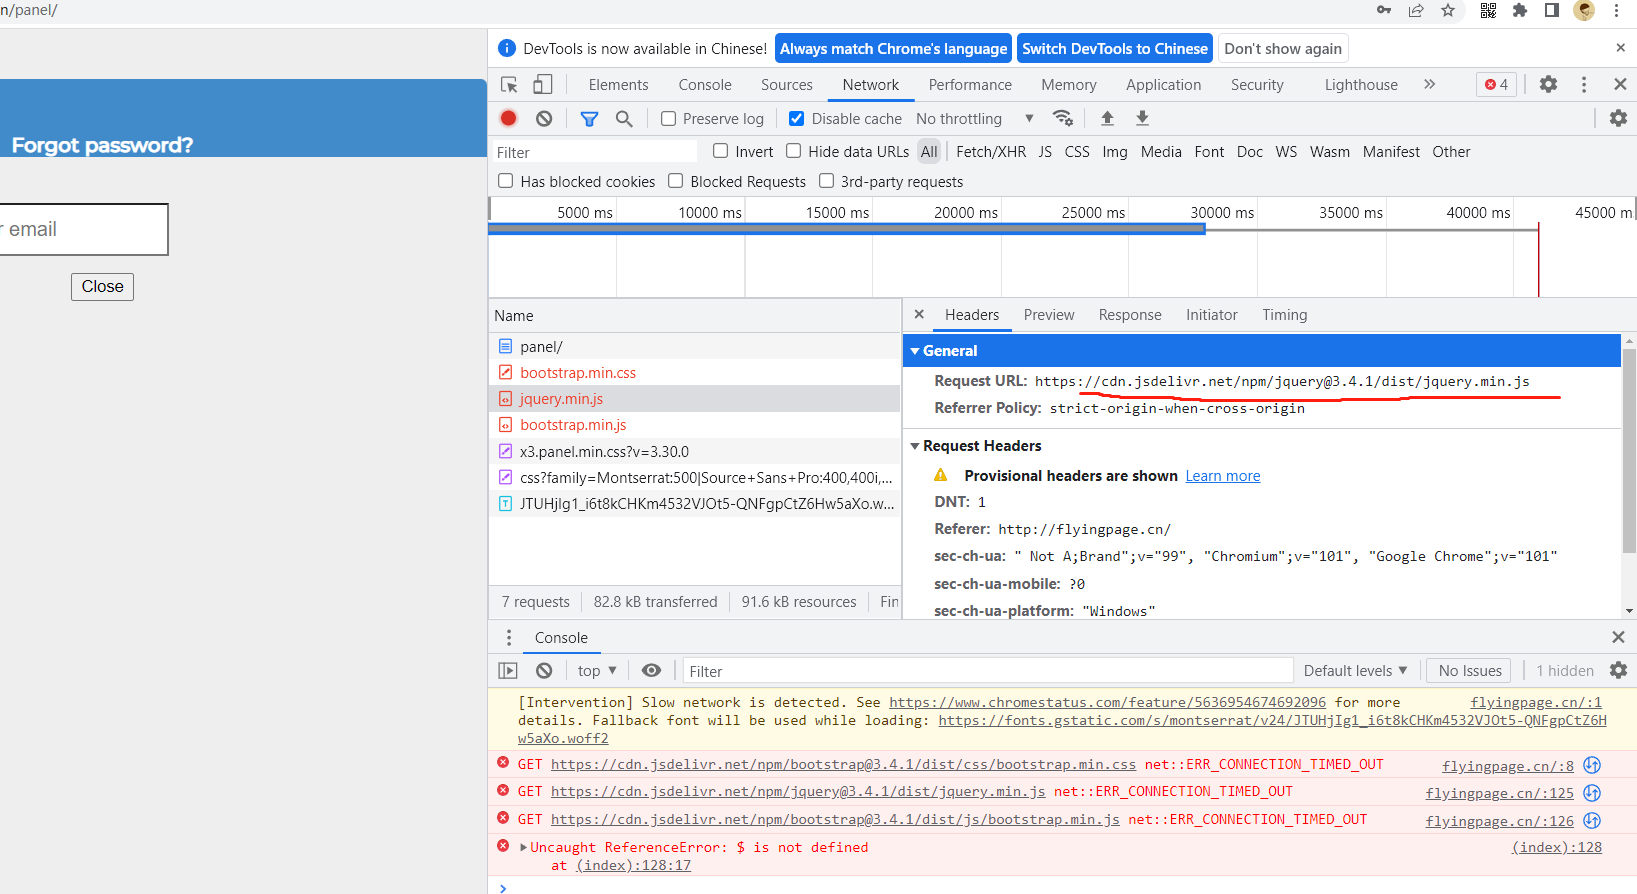Switch to the Elements tab
Screen dimensions: 1637x894
tap(618, 85)
